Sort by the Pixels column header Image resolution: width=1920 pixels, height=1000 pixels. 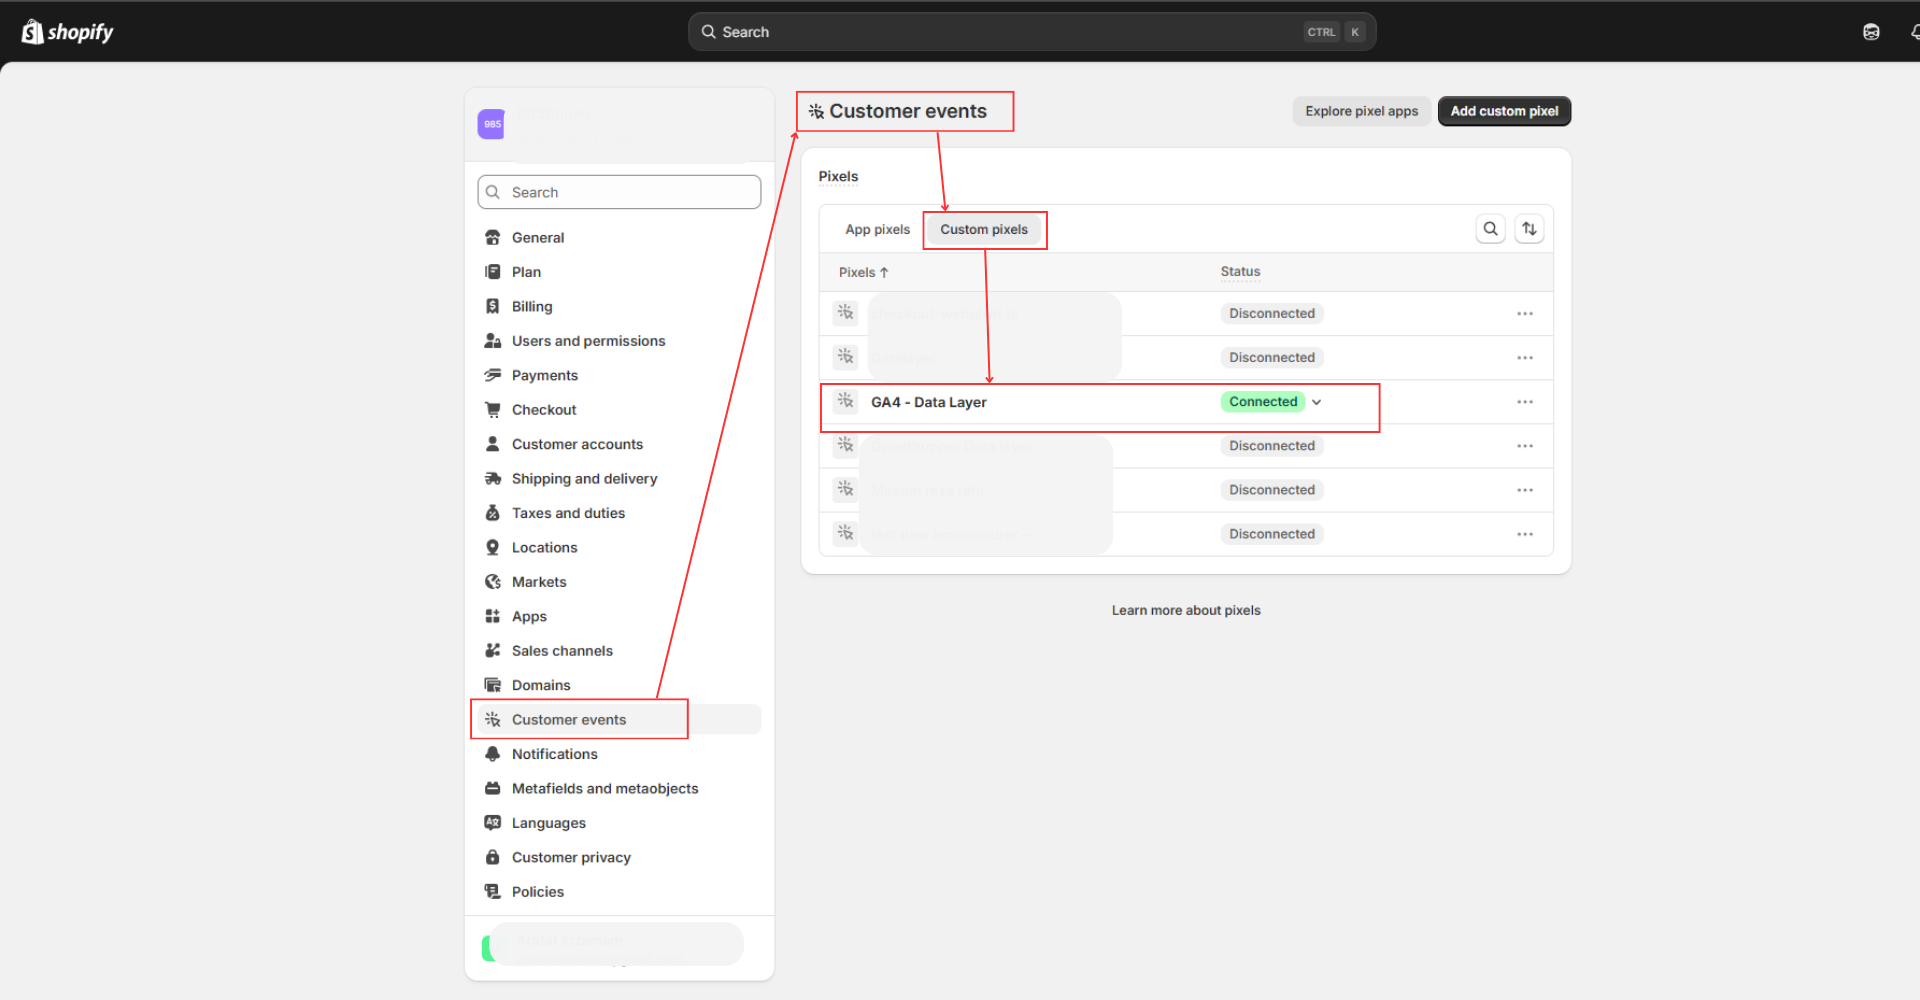point(863,272)
